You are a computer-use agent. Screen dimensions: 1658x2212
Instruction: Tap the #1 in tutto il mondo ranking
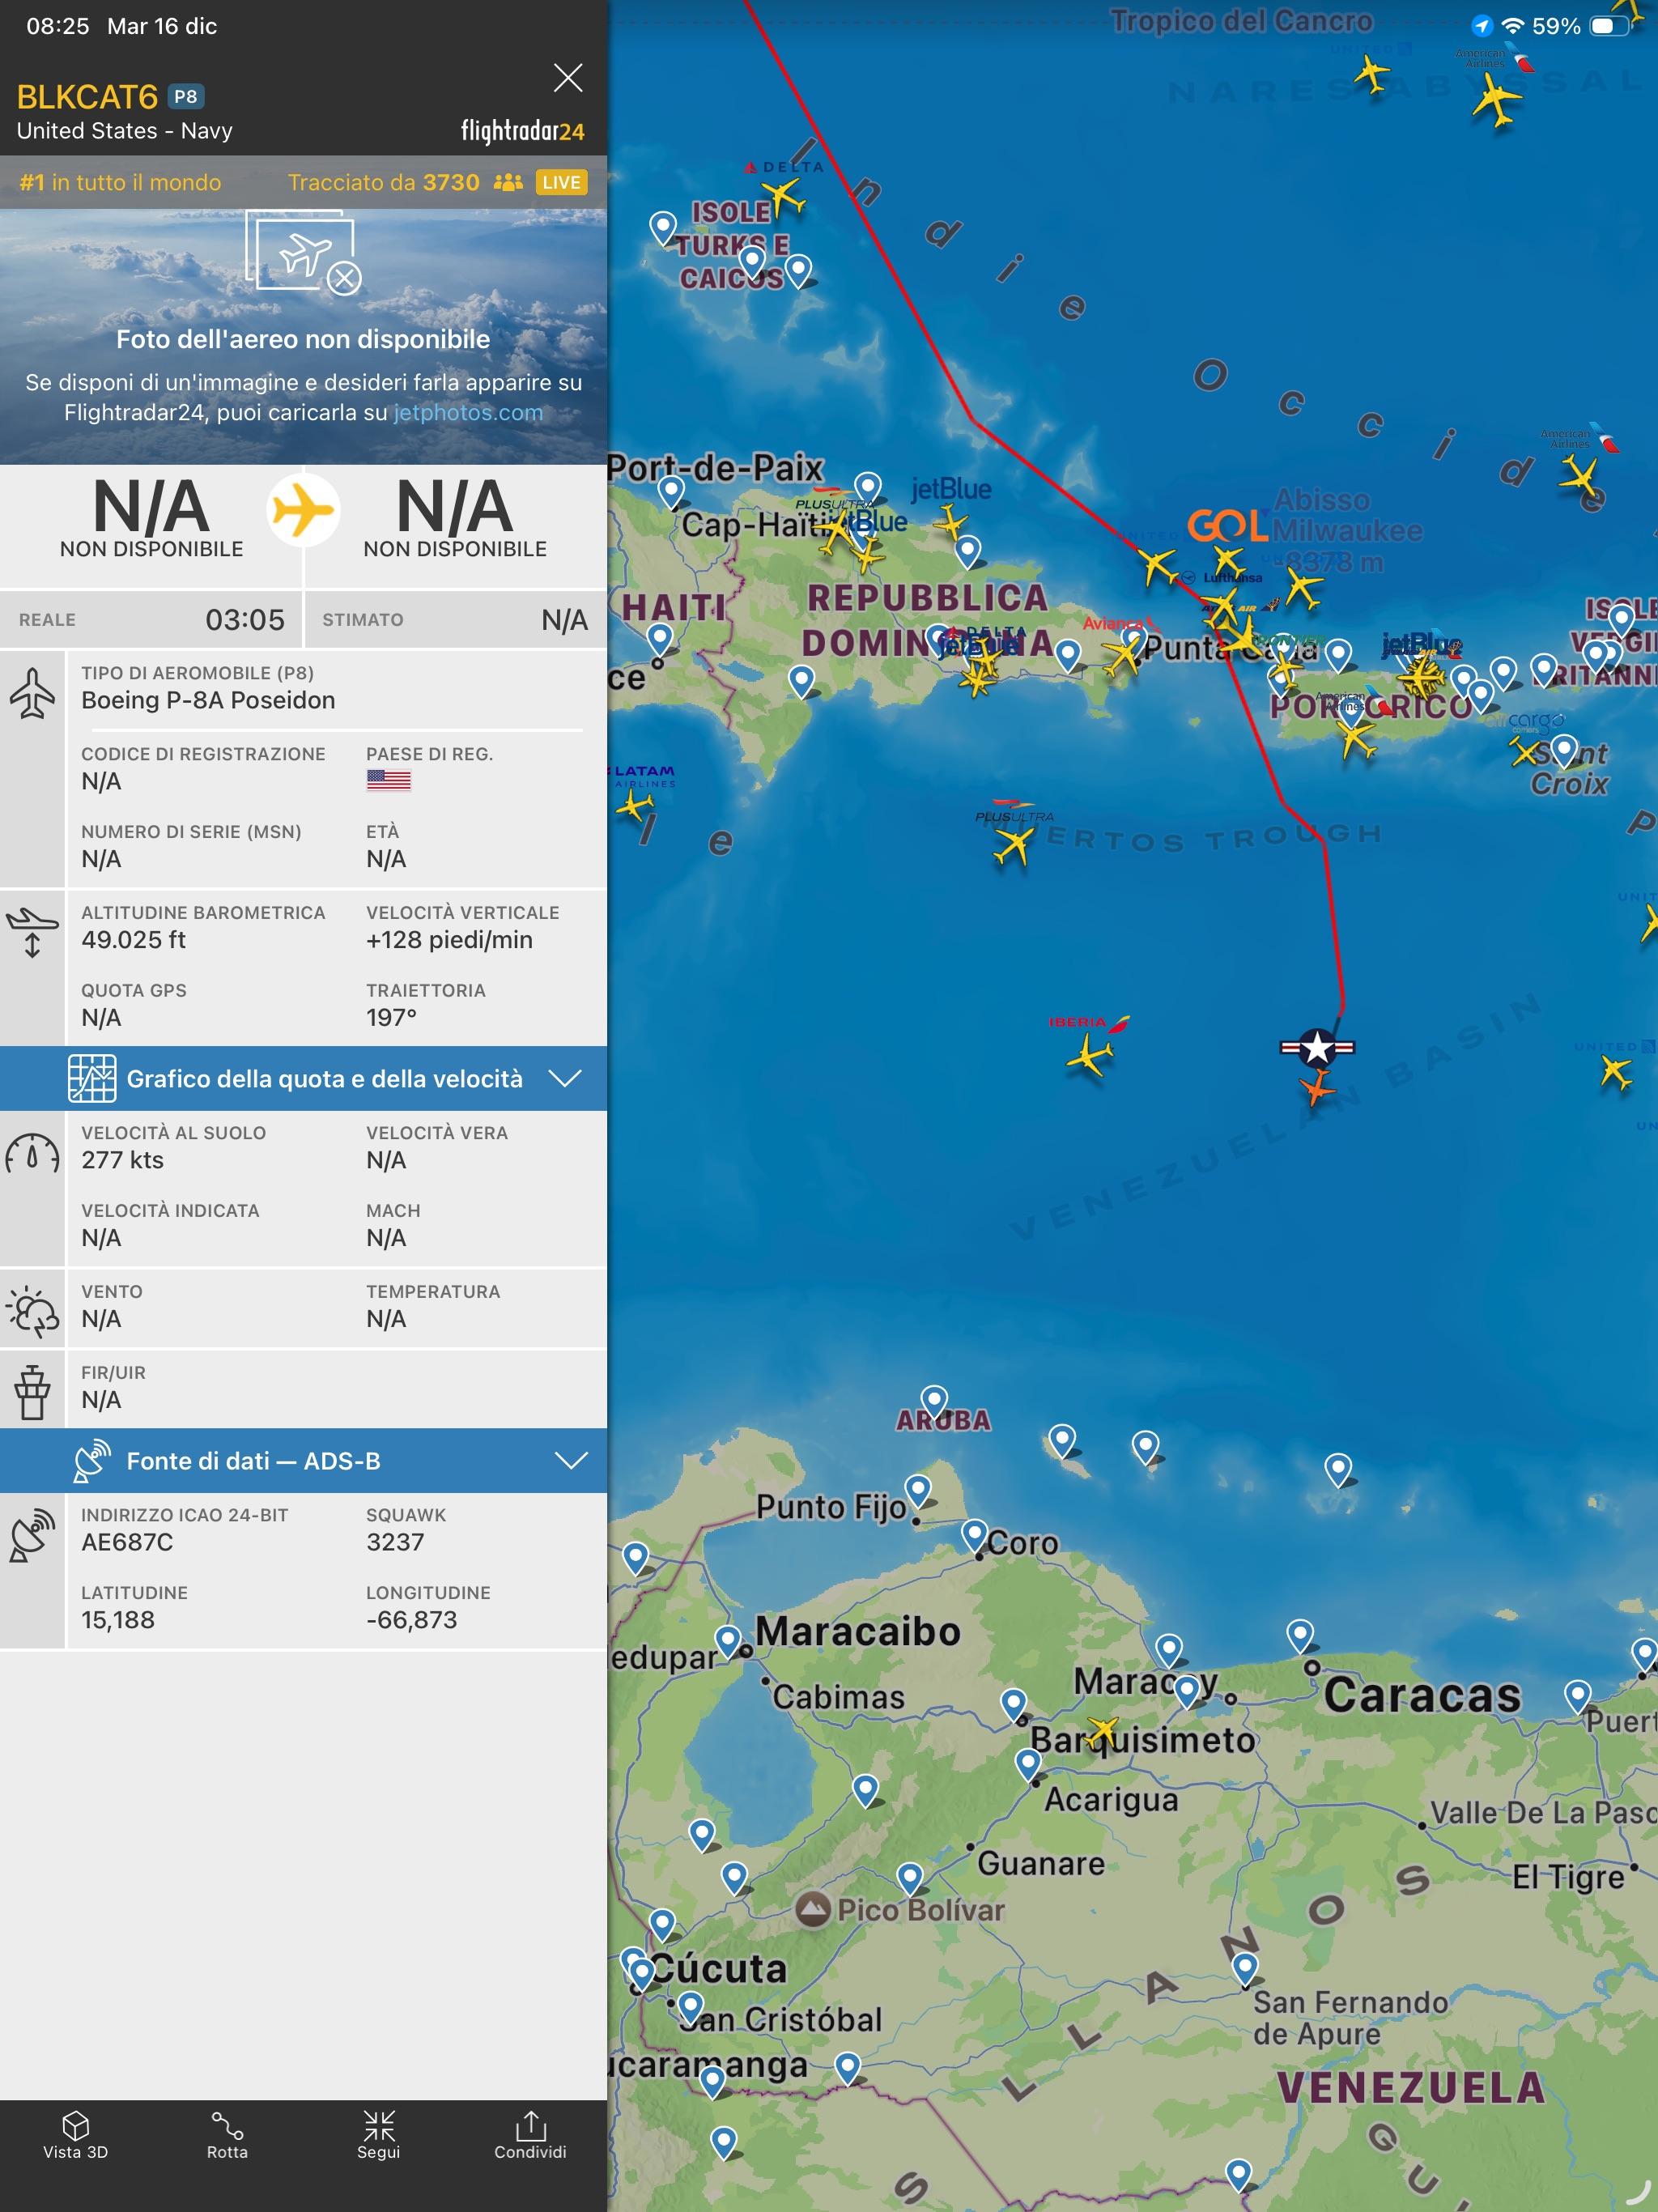point(120,182)
